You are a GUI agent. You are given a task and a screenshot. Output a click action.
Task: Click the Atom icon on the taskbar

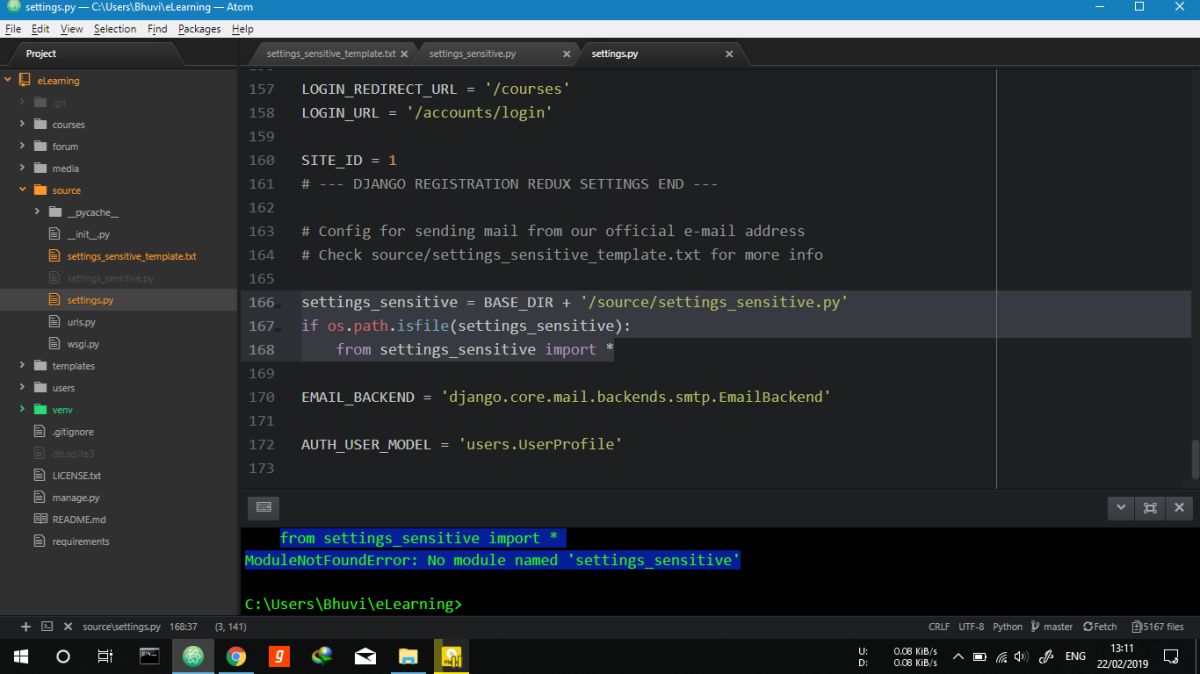point(193,657)
